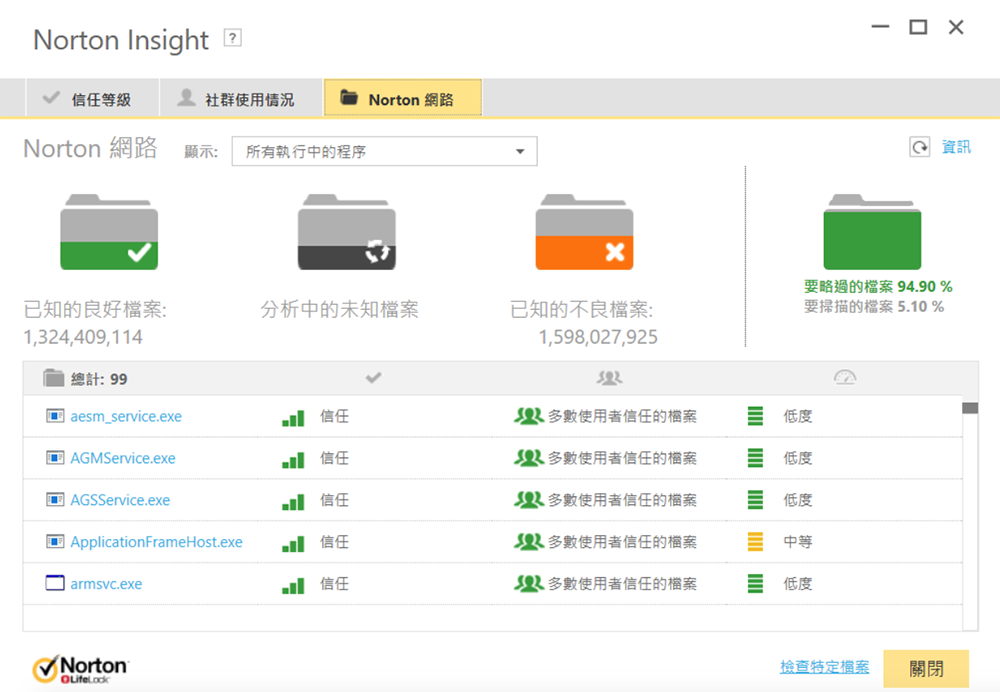The width and height of the screenshot is (1000, 692).
Task: Click 信任 trust level for armsvc.exe
Action: coord(334,584)
